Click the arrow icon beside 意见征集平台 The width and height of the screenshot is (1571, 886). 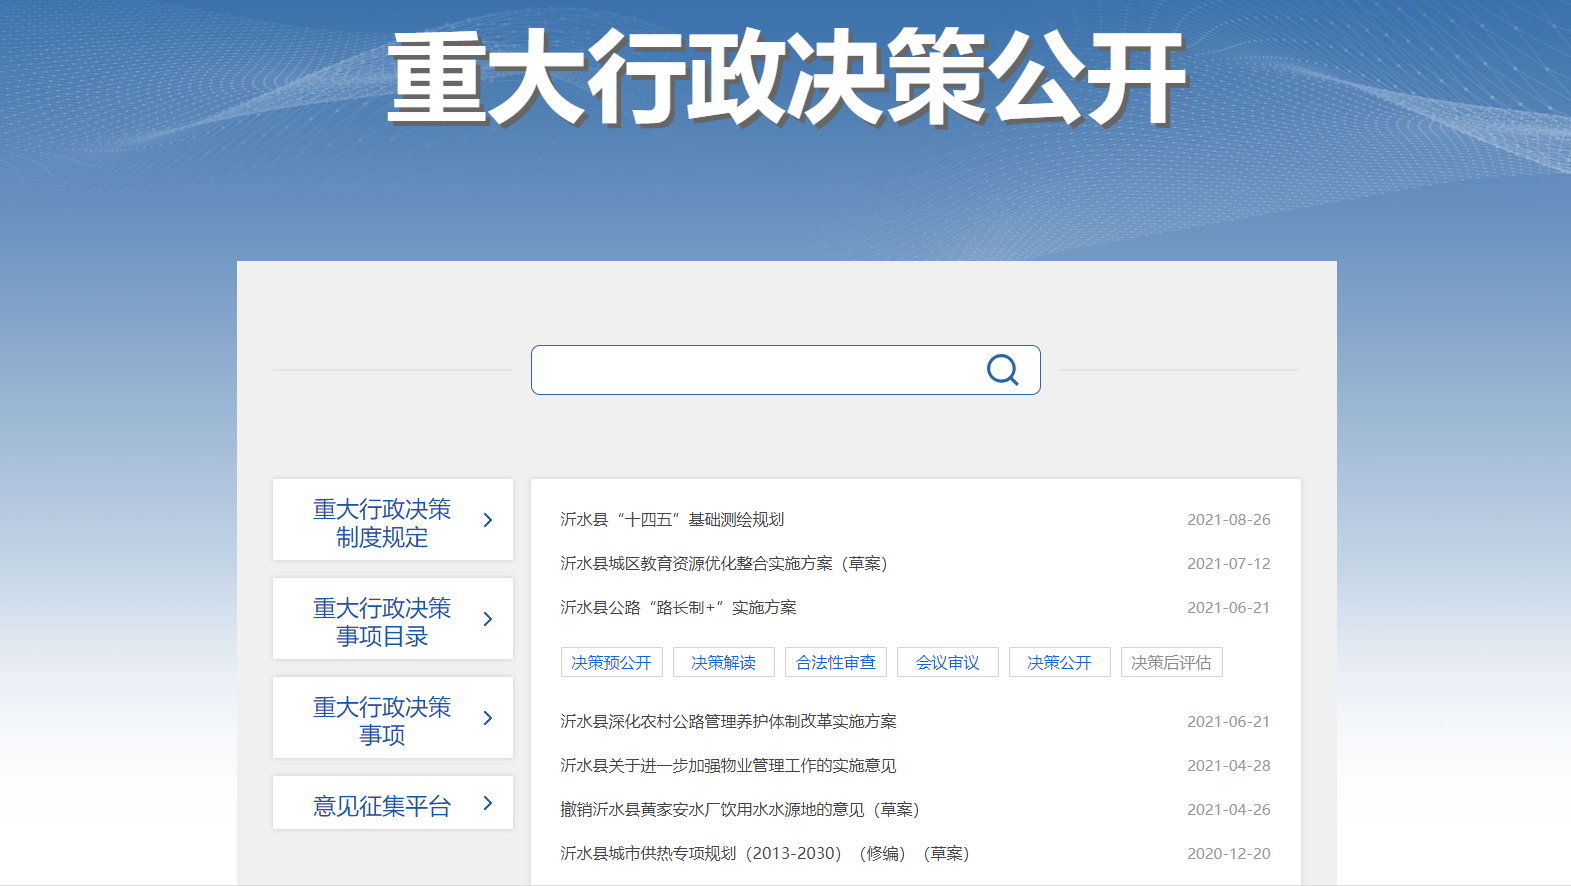(488, 803)
